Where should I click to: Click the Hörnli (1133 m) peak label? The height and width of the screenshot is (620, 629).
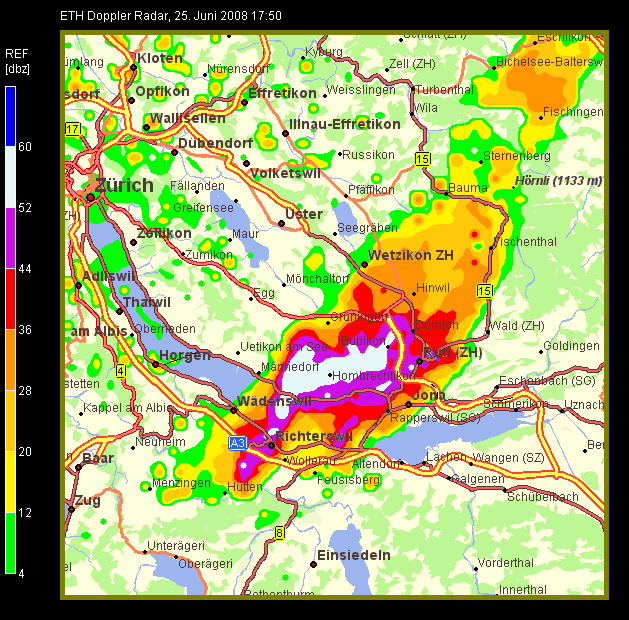click(559, 181)
